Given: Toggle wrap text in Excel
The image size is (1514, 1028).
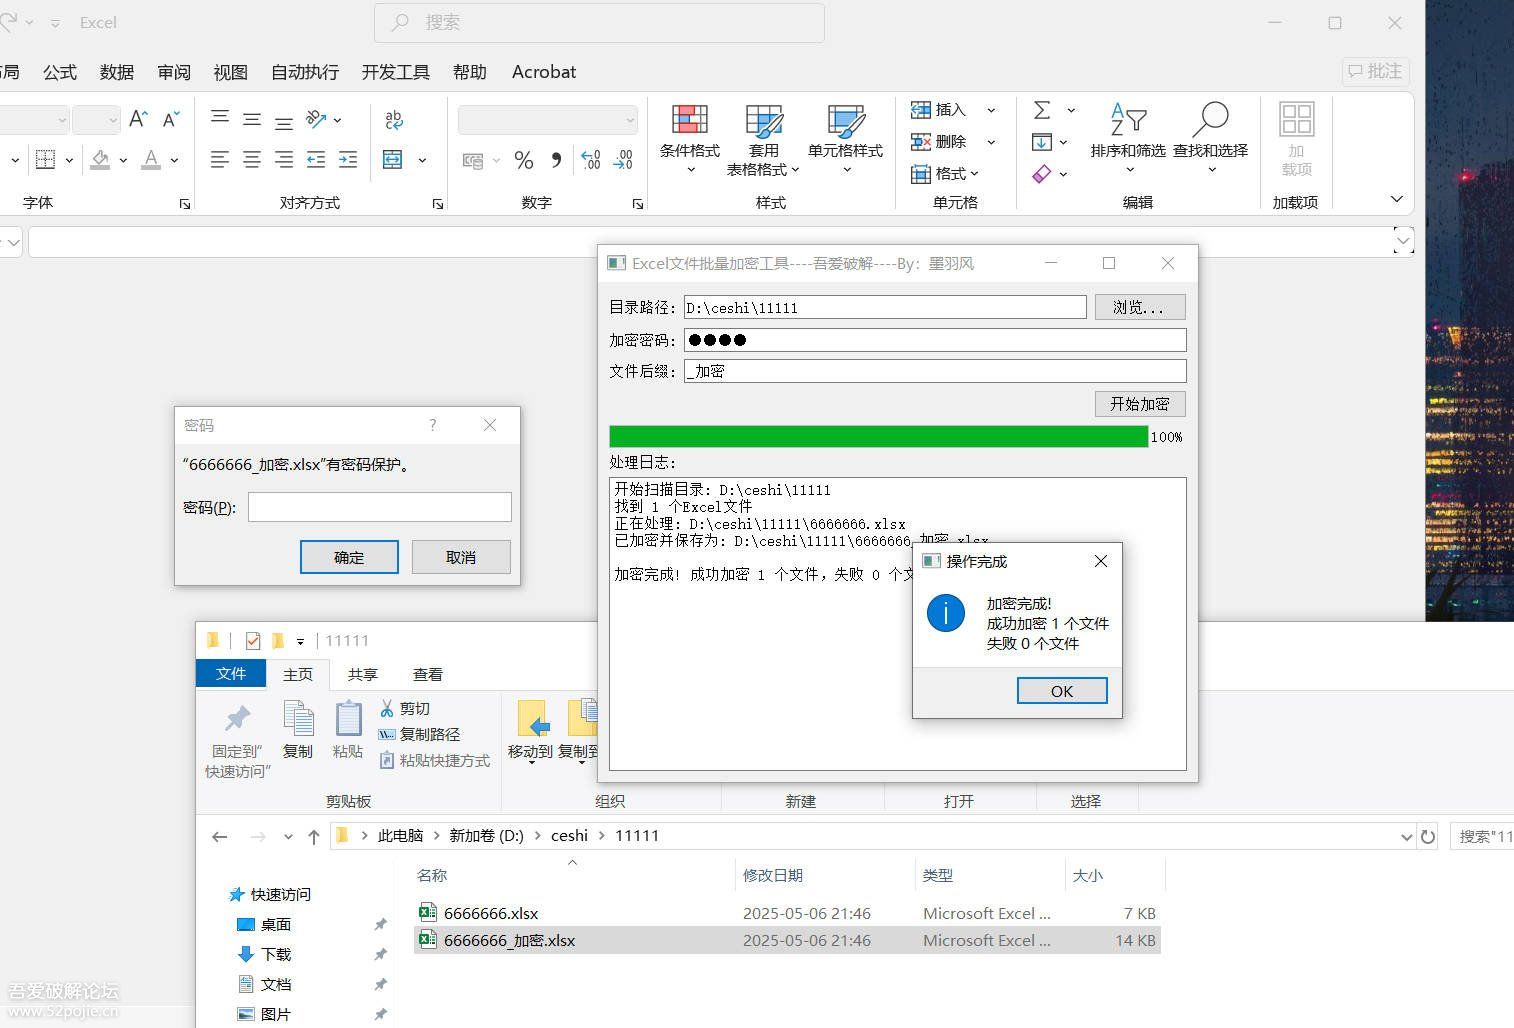Looking at the screenshot, I should pyautogui.click(x=394, y=119).
